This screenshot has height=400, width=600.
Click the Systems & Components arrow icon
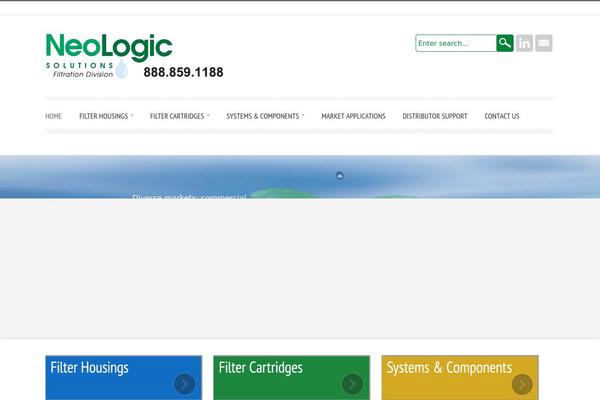pos(522,384)
